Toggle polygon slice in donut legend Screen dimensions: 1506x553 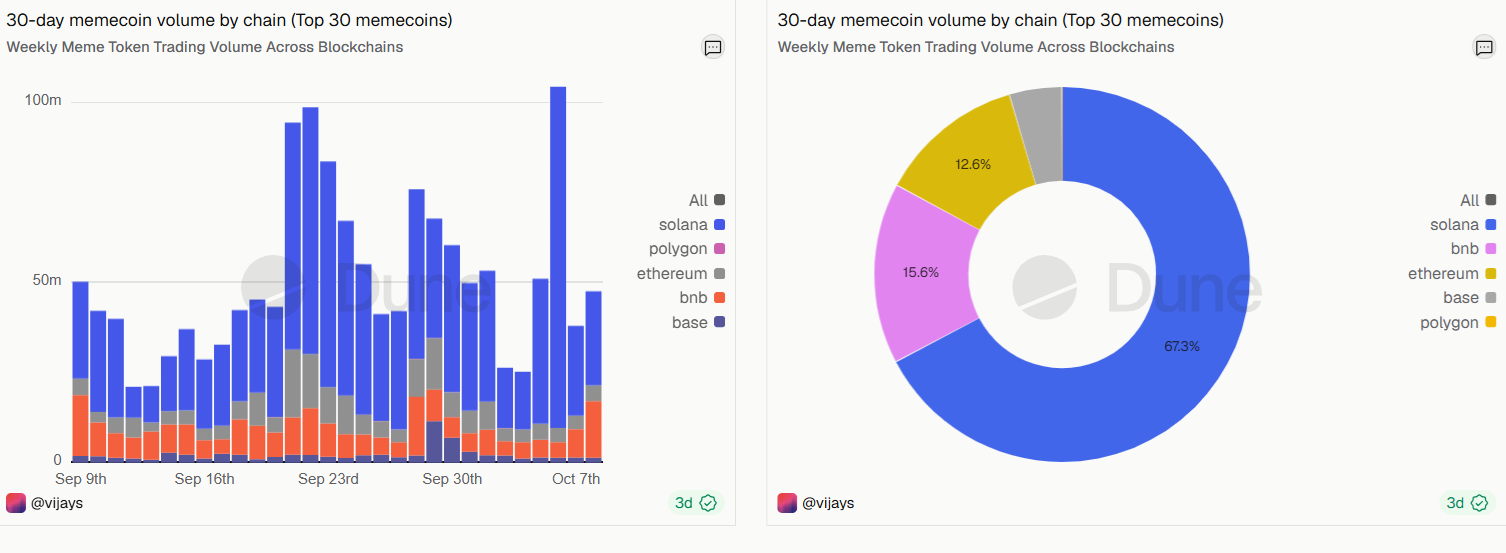coord(1459,322)
